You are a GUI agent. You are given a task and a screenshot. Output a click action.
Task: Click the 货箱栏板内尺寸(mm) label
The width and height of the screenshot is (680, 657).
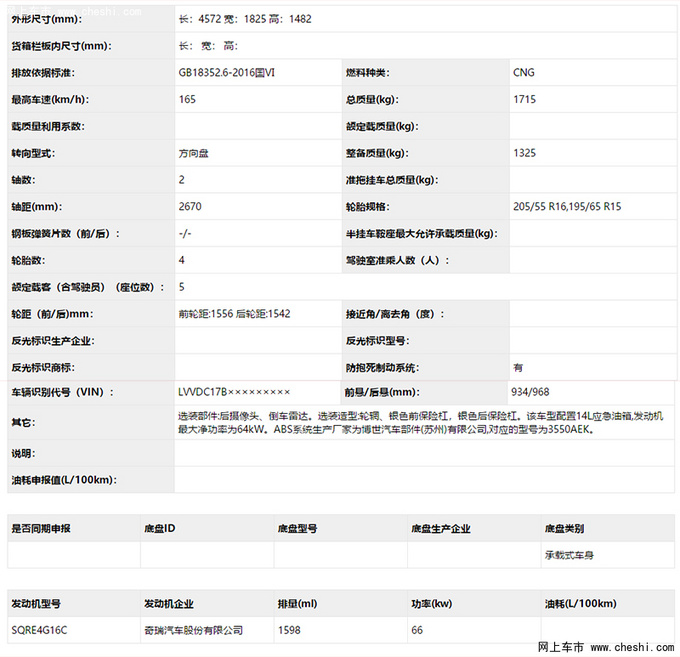click(61, 46)
